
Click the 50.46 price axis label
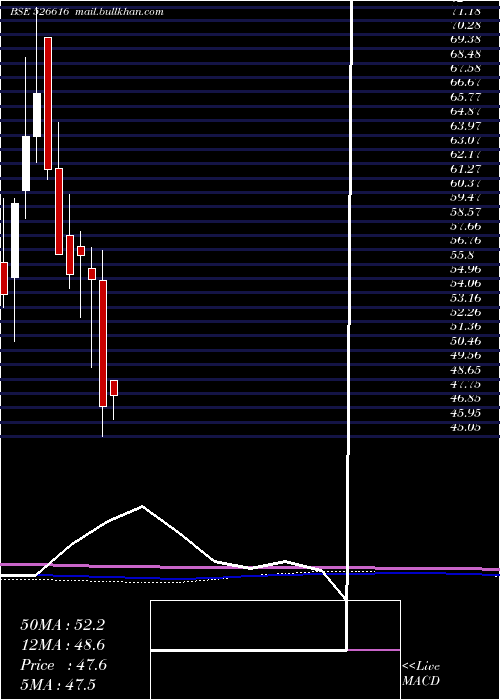pyautogui.click(x=465, y=342)
